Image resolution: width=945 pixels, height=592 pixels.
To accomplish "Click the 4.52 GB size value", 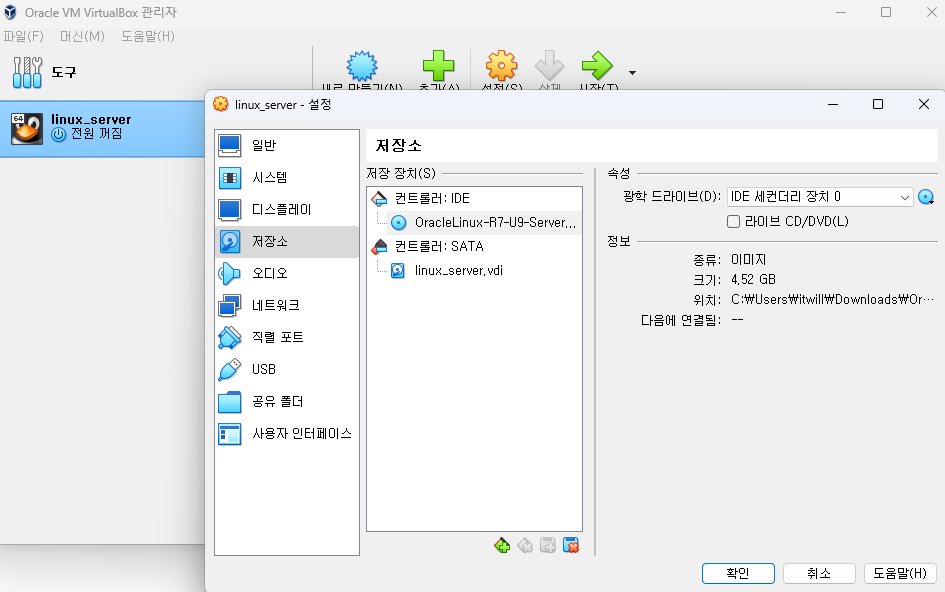I will point(753,280).
